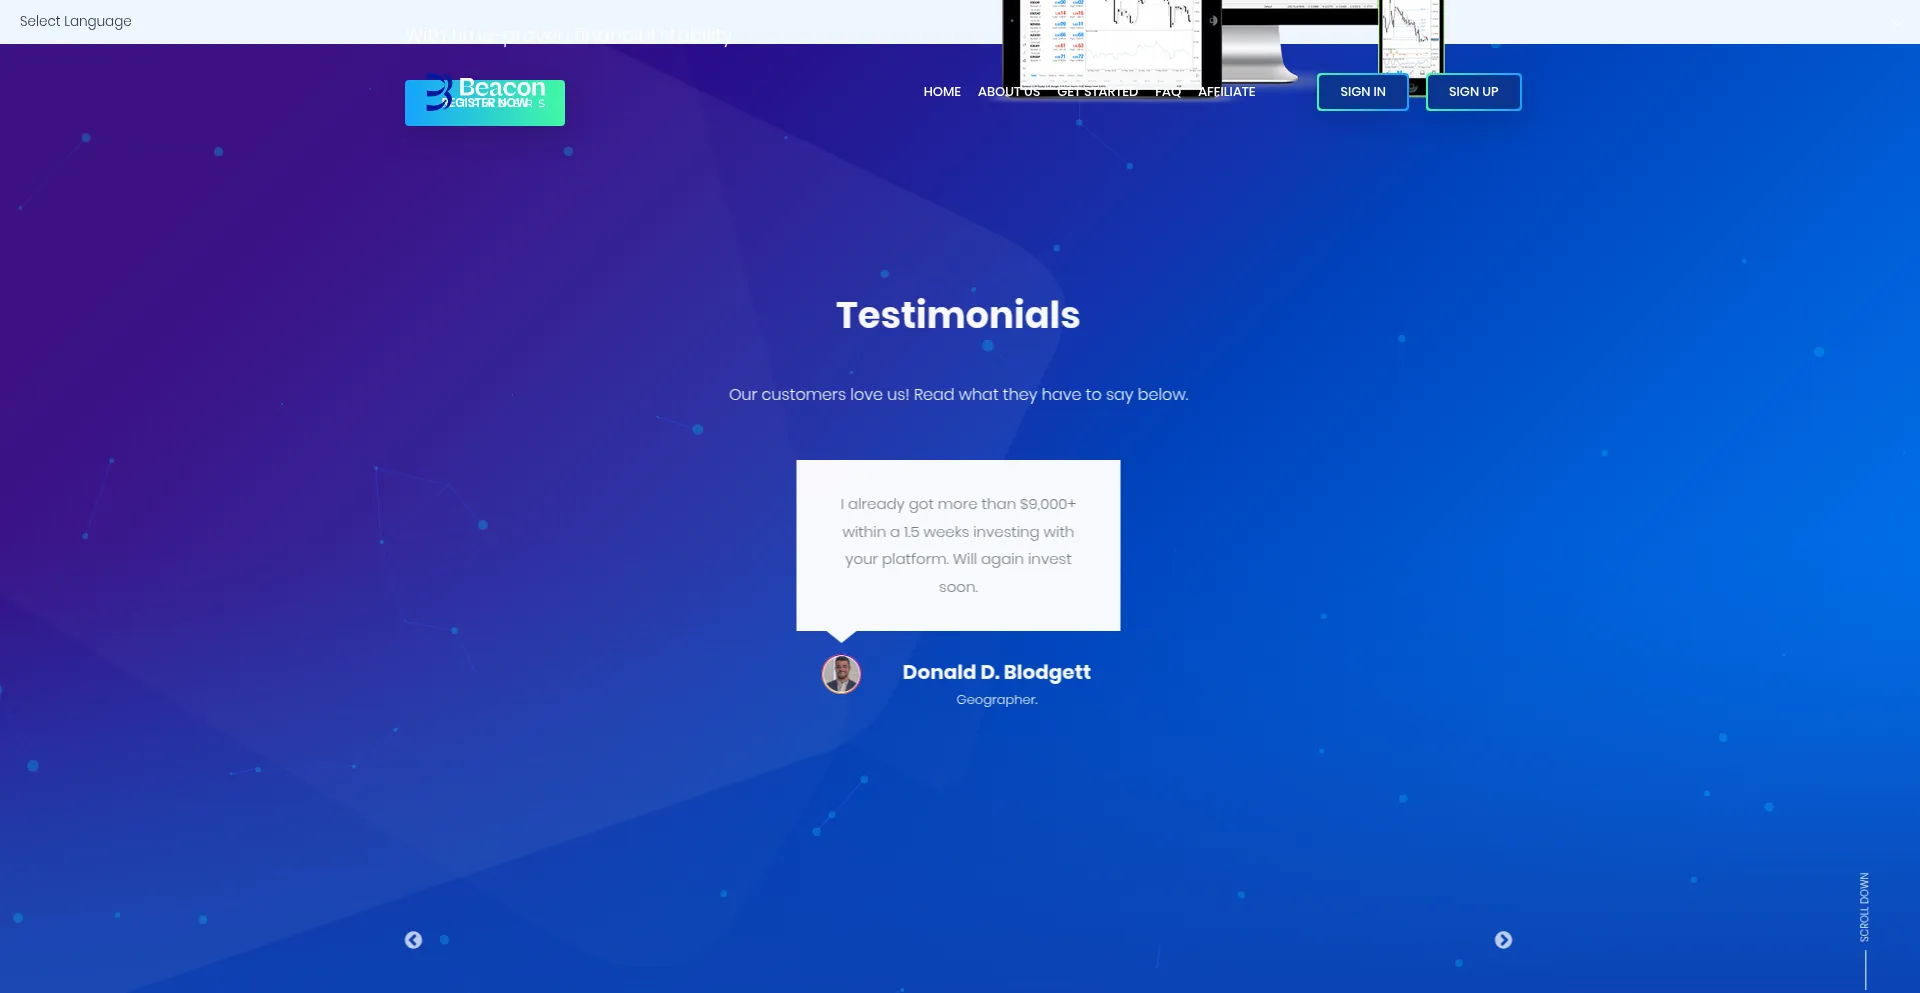Go to the HOME menu item
The image size is (1920, 993).
tap(941, 92)
